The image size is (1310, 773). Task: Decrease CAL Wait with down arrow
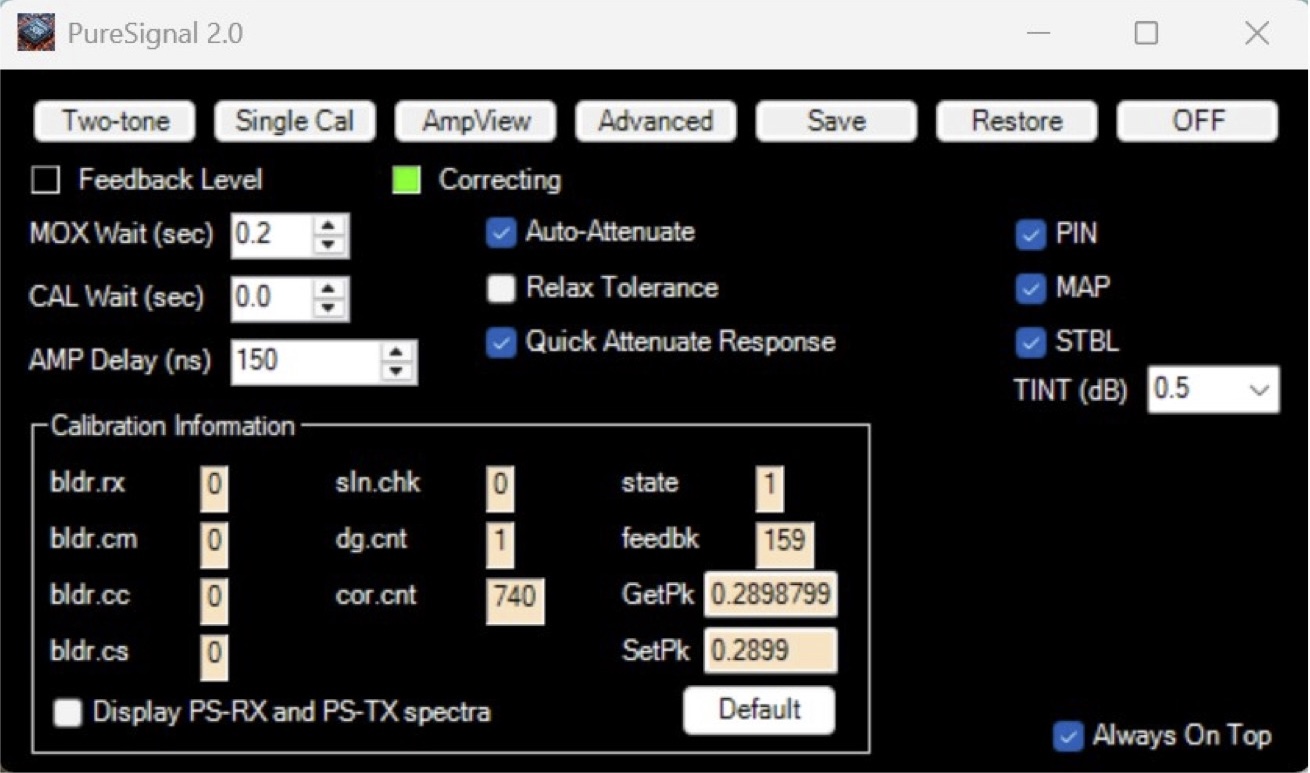pyautogui.click(x=329, y=308)
